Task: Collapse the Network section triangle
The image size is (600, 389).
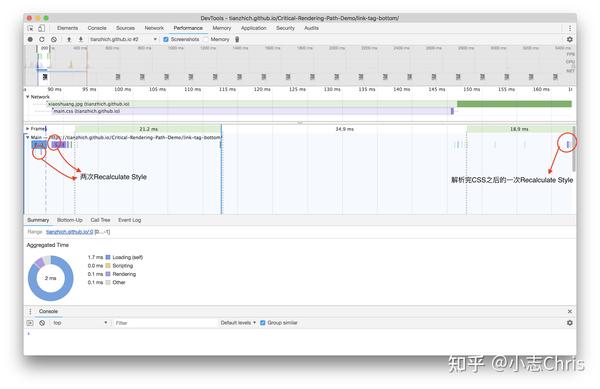Action: [x=28, y=97]
